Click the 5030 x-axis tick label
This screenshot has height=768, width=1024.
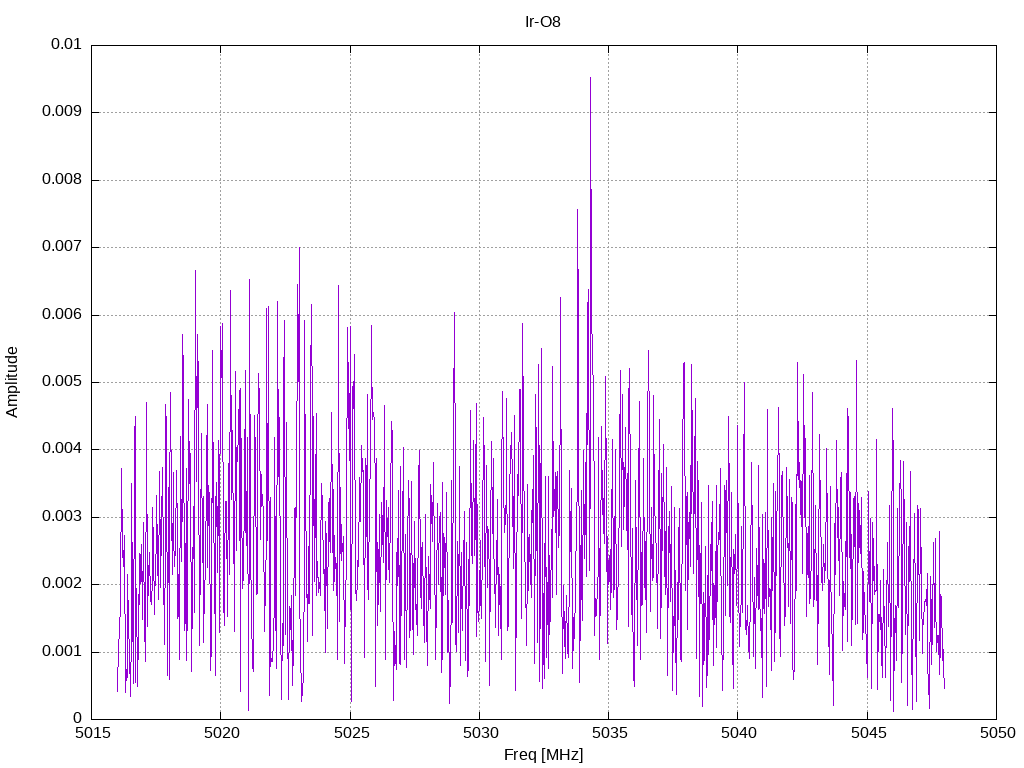click(480, 733)
